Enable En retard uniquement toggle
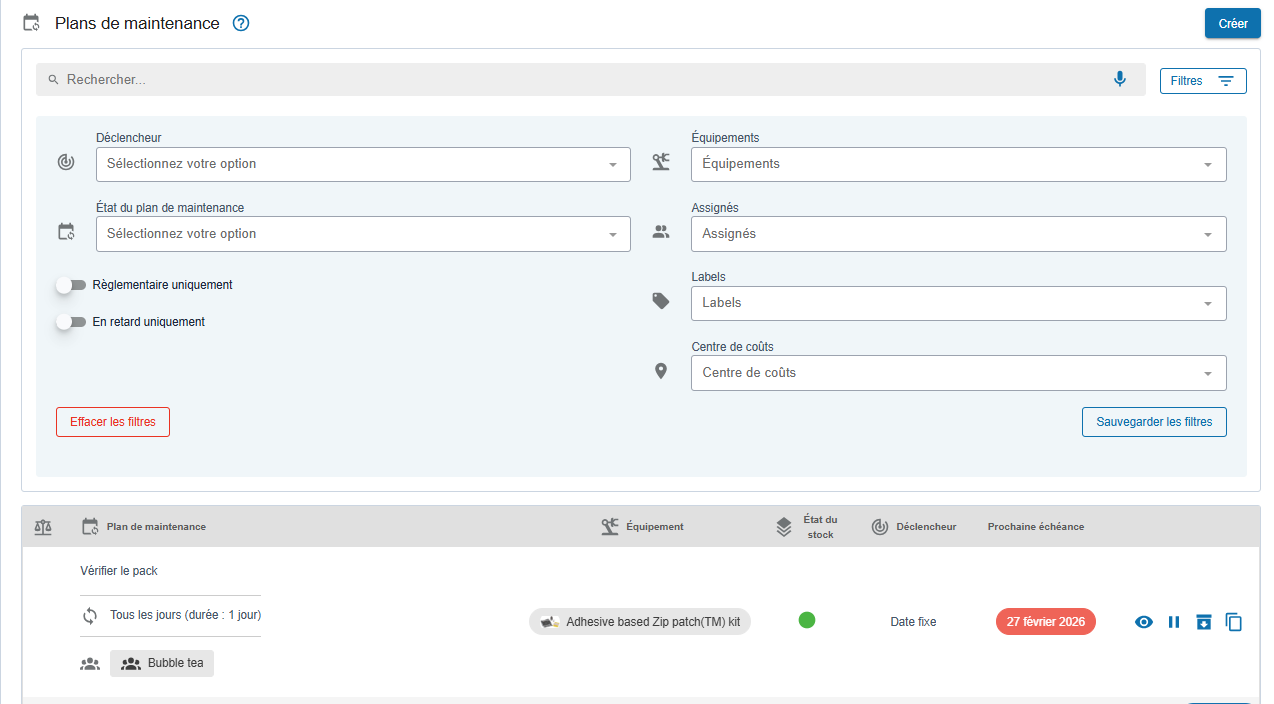 [71, 322]
